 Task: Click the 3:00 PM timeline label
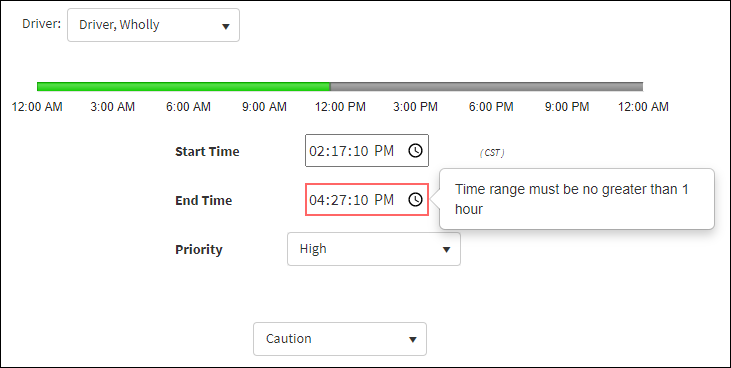point(415,107)
